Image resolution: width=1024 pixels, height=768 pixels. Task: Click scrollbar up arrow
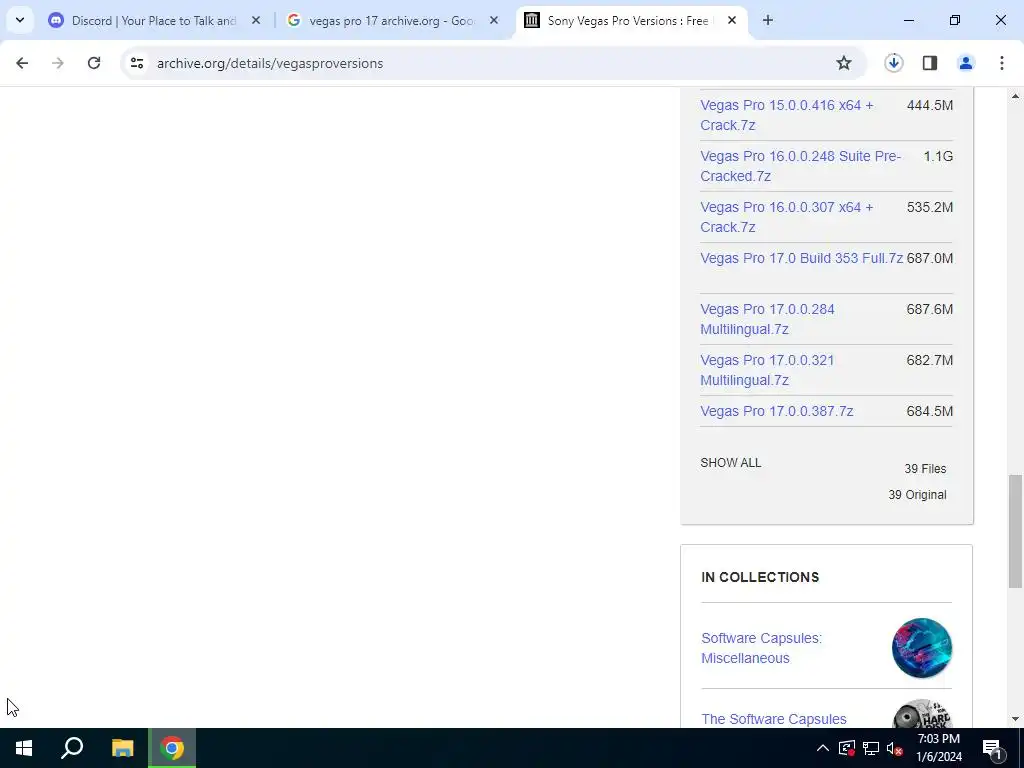[x=1015, y=96]
